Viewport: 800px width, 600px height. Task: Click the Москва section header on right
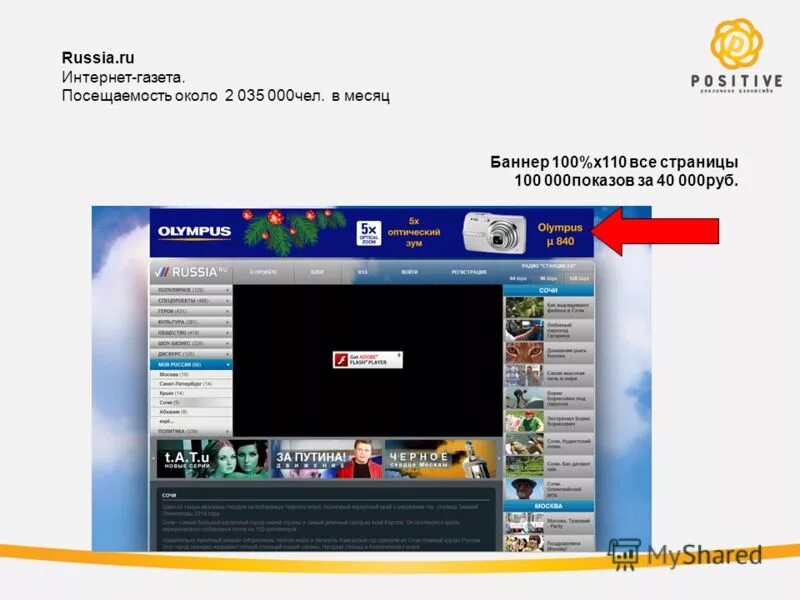[548, 506]
